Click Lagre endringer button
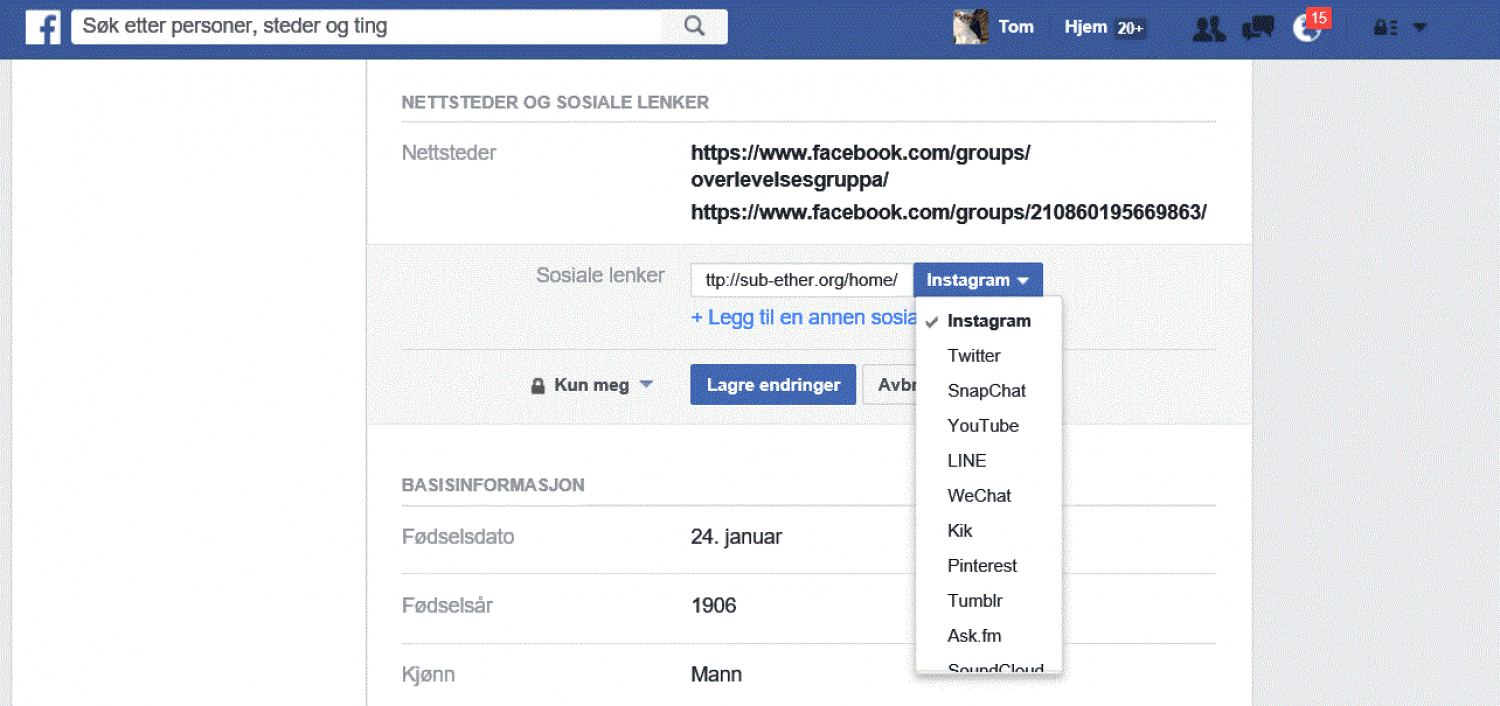 coord(773,385)
